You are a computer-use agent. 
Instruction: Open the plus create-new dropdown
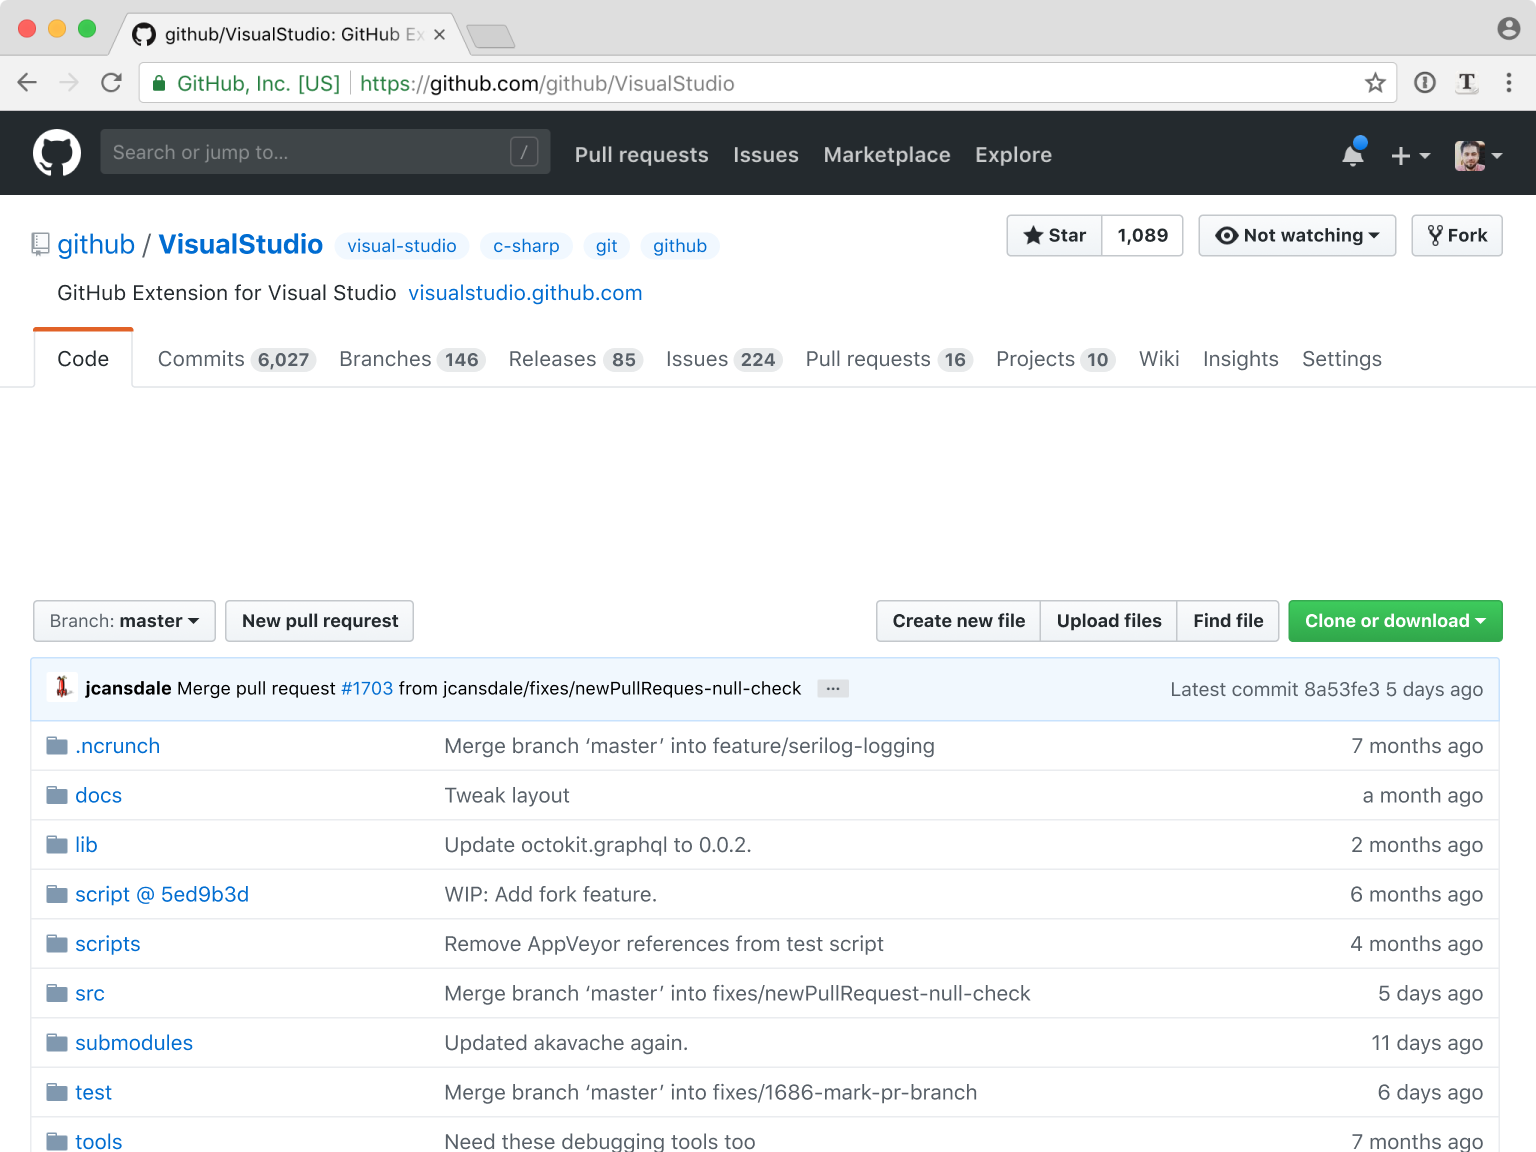1410,155
